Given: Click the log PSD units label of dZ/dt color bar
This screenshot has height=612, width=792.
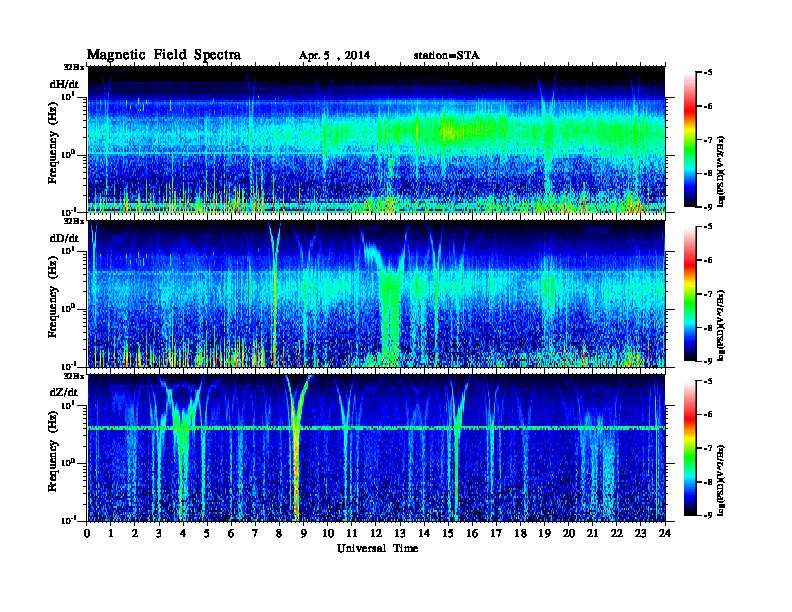Looking at the screenshot, I should (x=722, y=480).
